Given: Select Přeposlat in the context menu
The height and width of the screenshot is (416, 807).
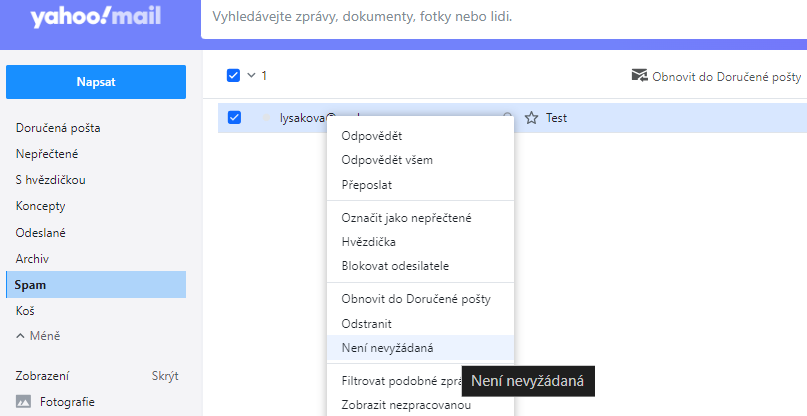Looking at the screenshot, I should click(364, 185).
